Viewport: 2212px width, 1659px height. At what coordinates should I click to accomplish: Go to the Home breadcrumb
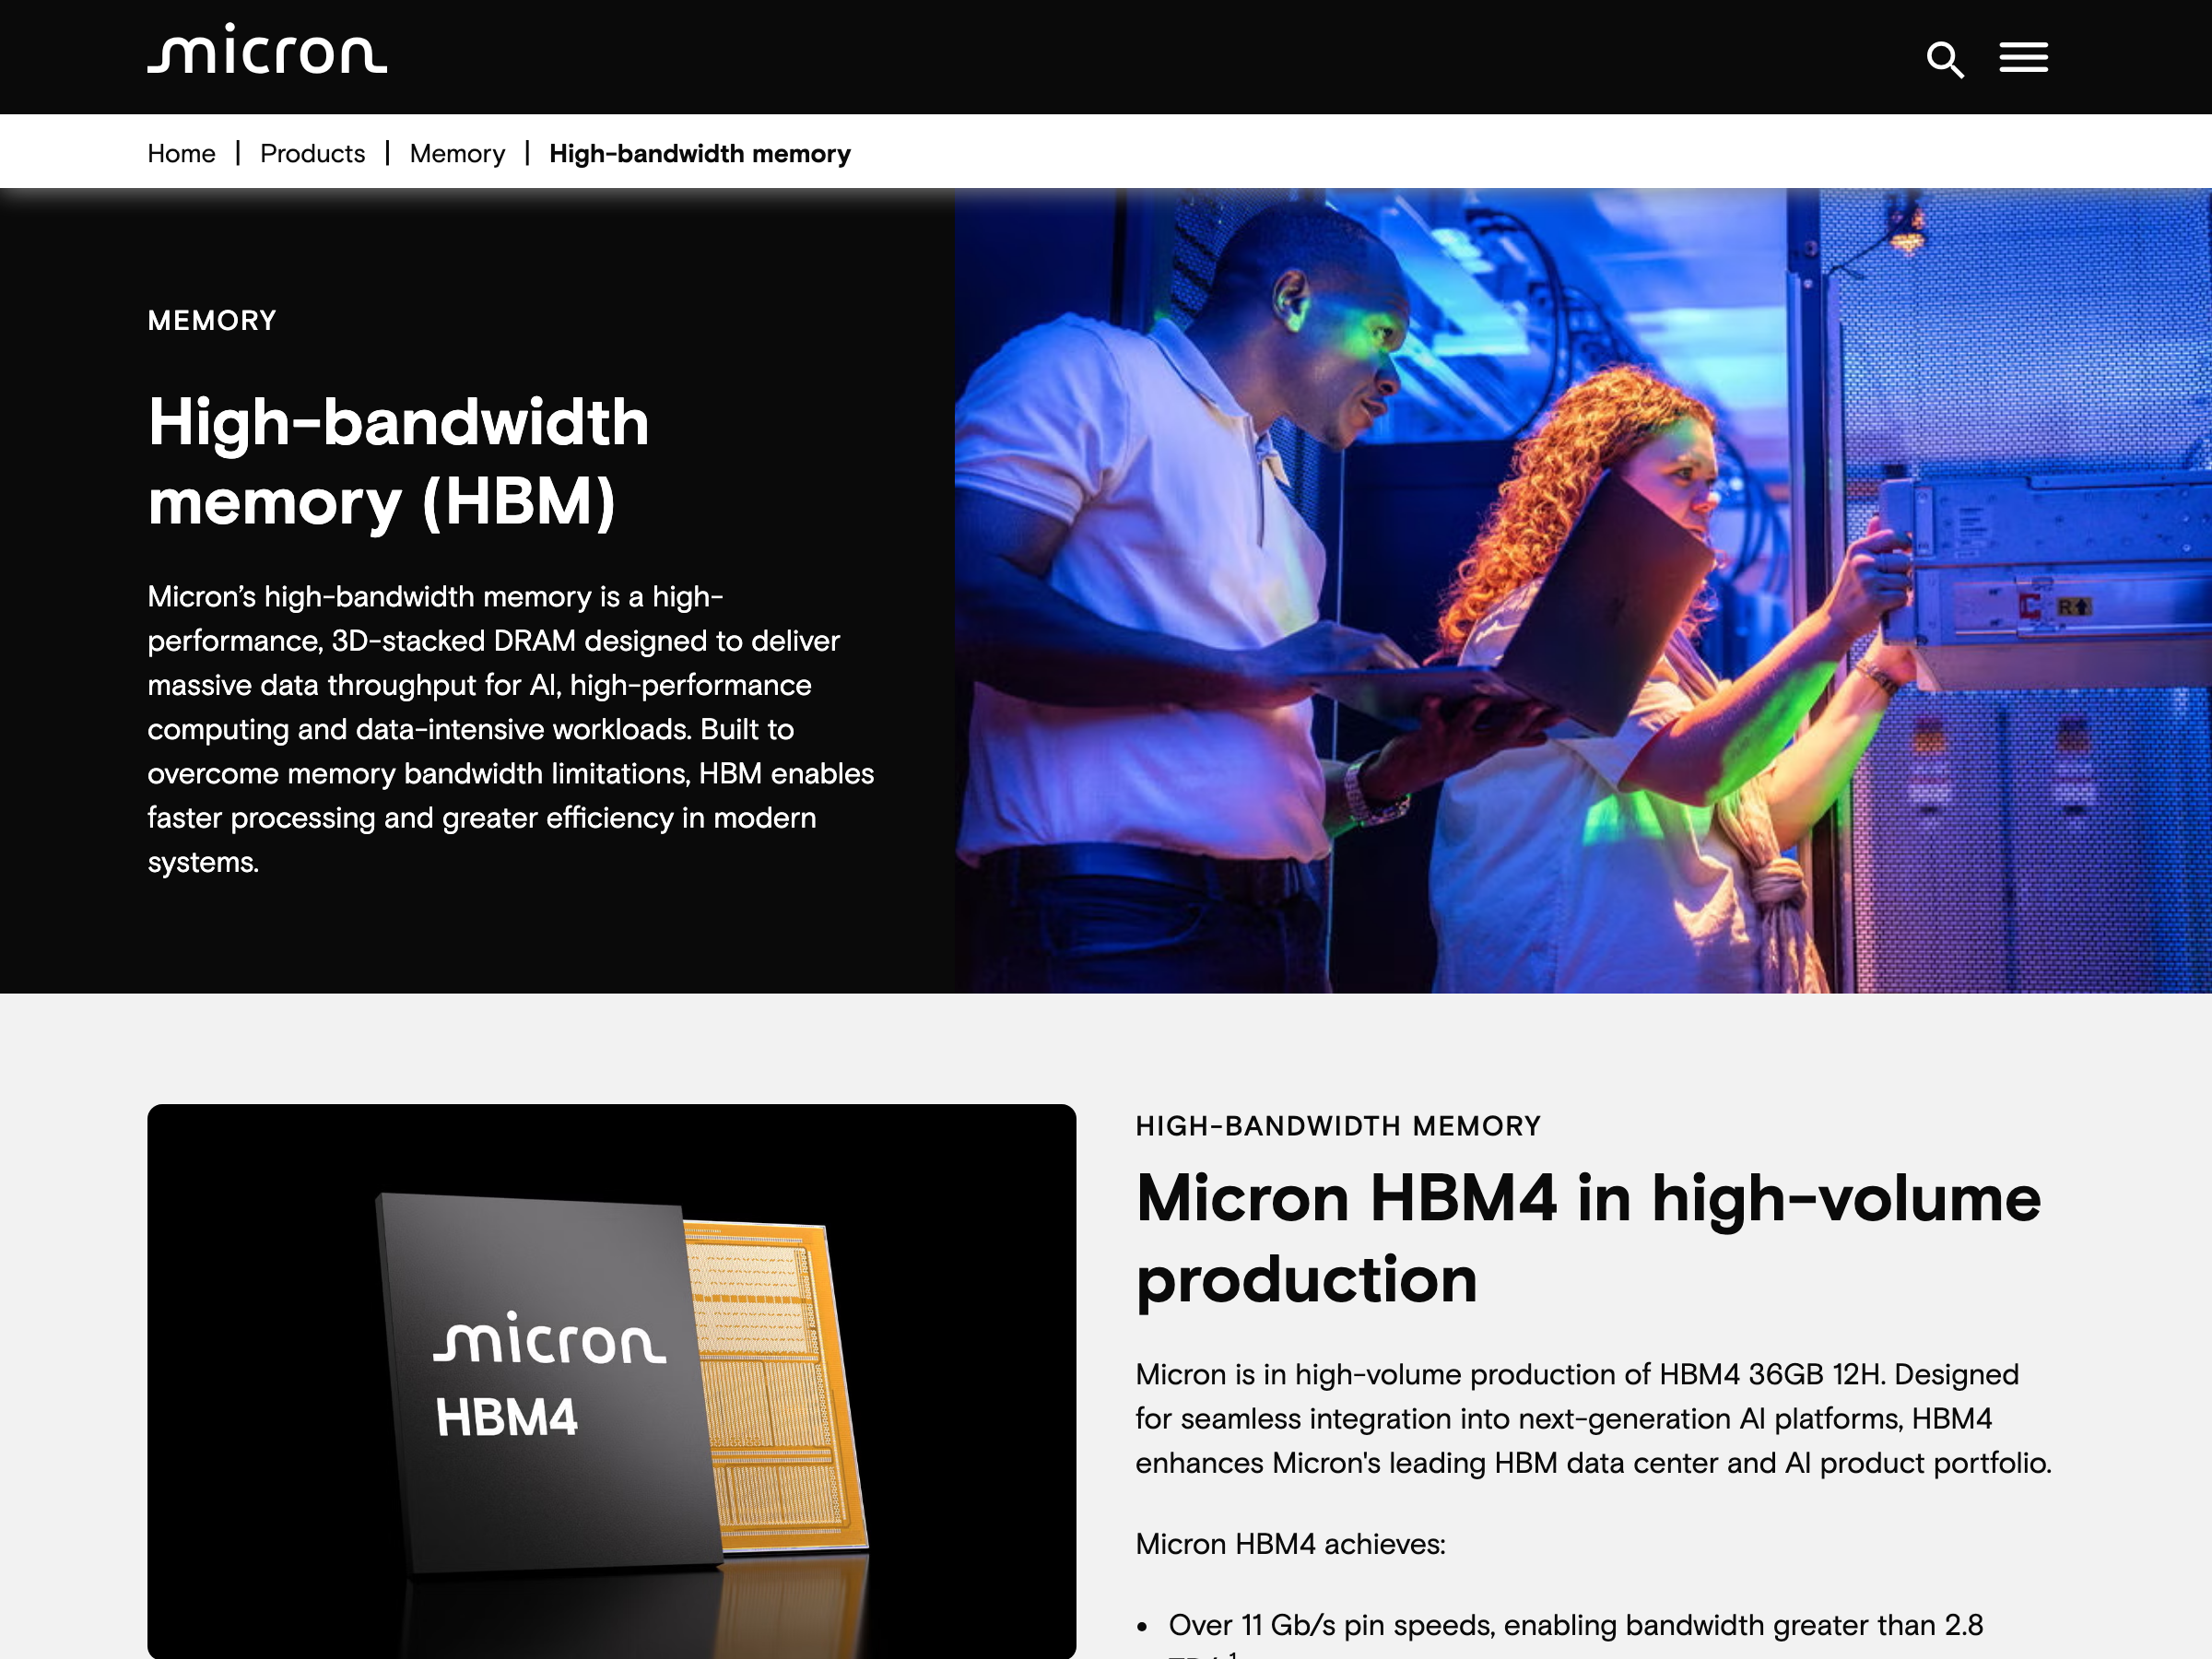(181, 153)
